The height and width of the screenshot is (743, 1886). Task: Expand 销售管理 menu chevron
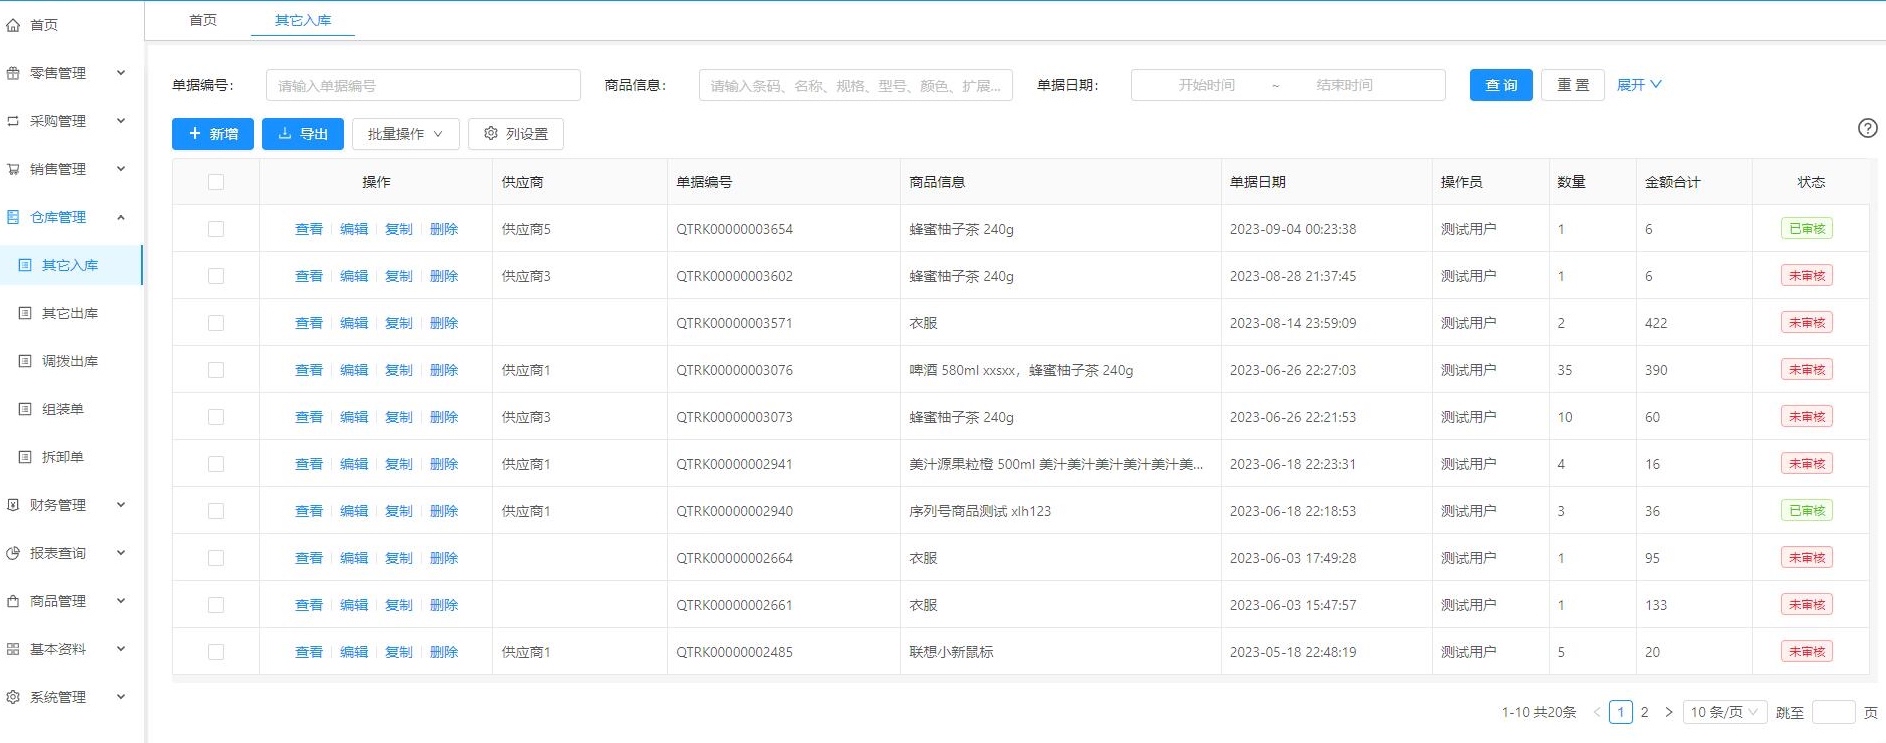tap(121, 168)
